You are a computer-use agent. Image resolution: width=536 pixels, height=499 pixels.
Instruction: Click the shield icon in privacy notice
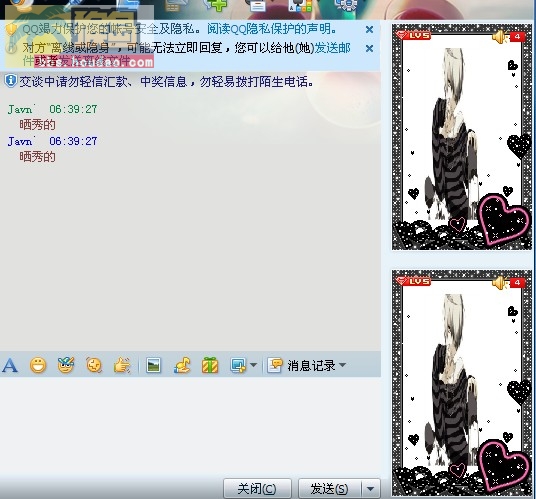coord(11,29)
